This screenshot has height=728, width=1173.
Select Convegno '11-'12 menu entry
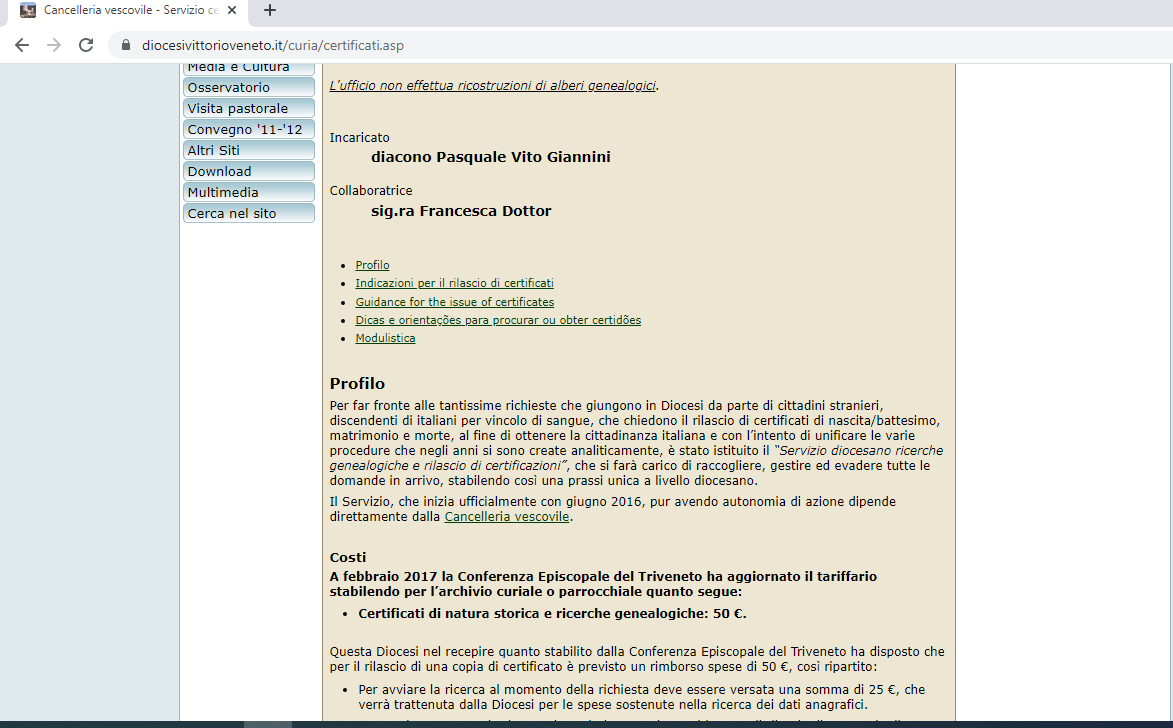coord(248,129)
